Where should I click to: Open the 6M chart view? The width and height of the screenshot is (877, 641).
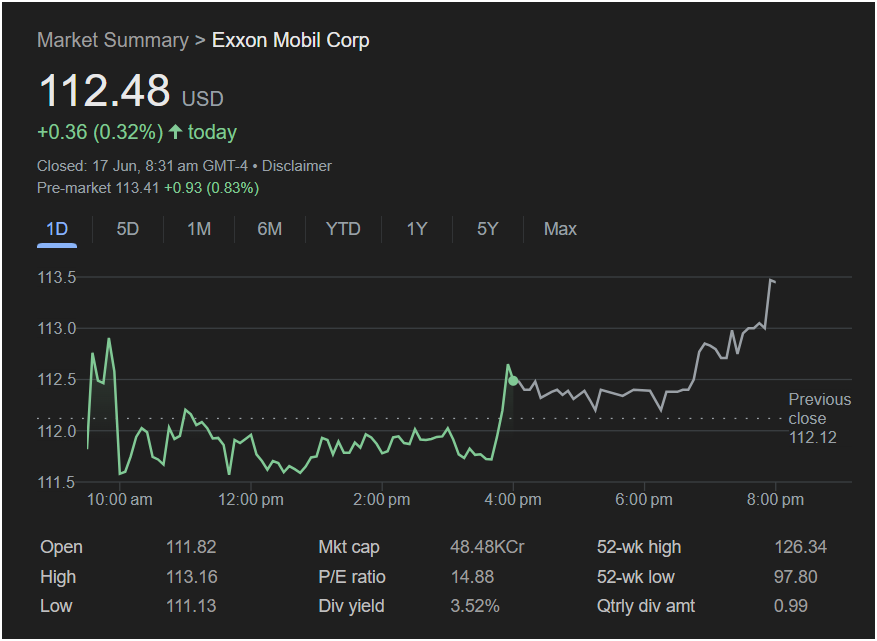270,229
